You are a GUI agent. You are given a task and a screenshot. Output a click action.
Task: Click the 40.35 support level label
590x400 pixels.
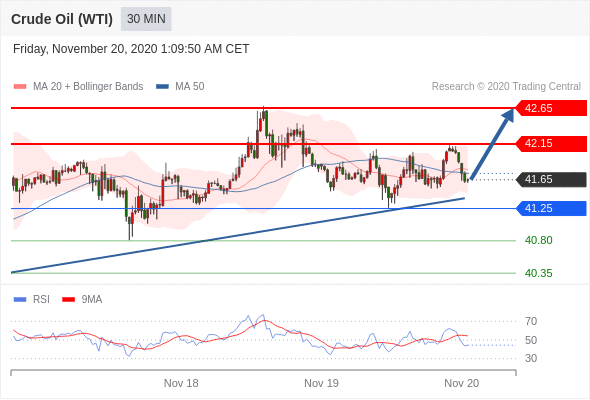coord(538,273)
